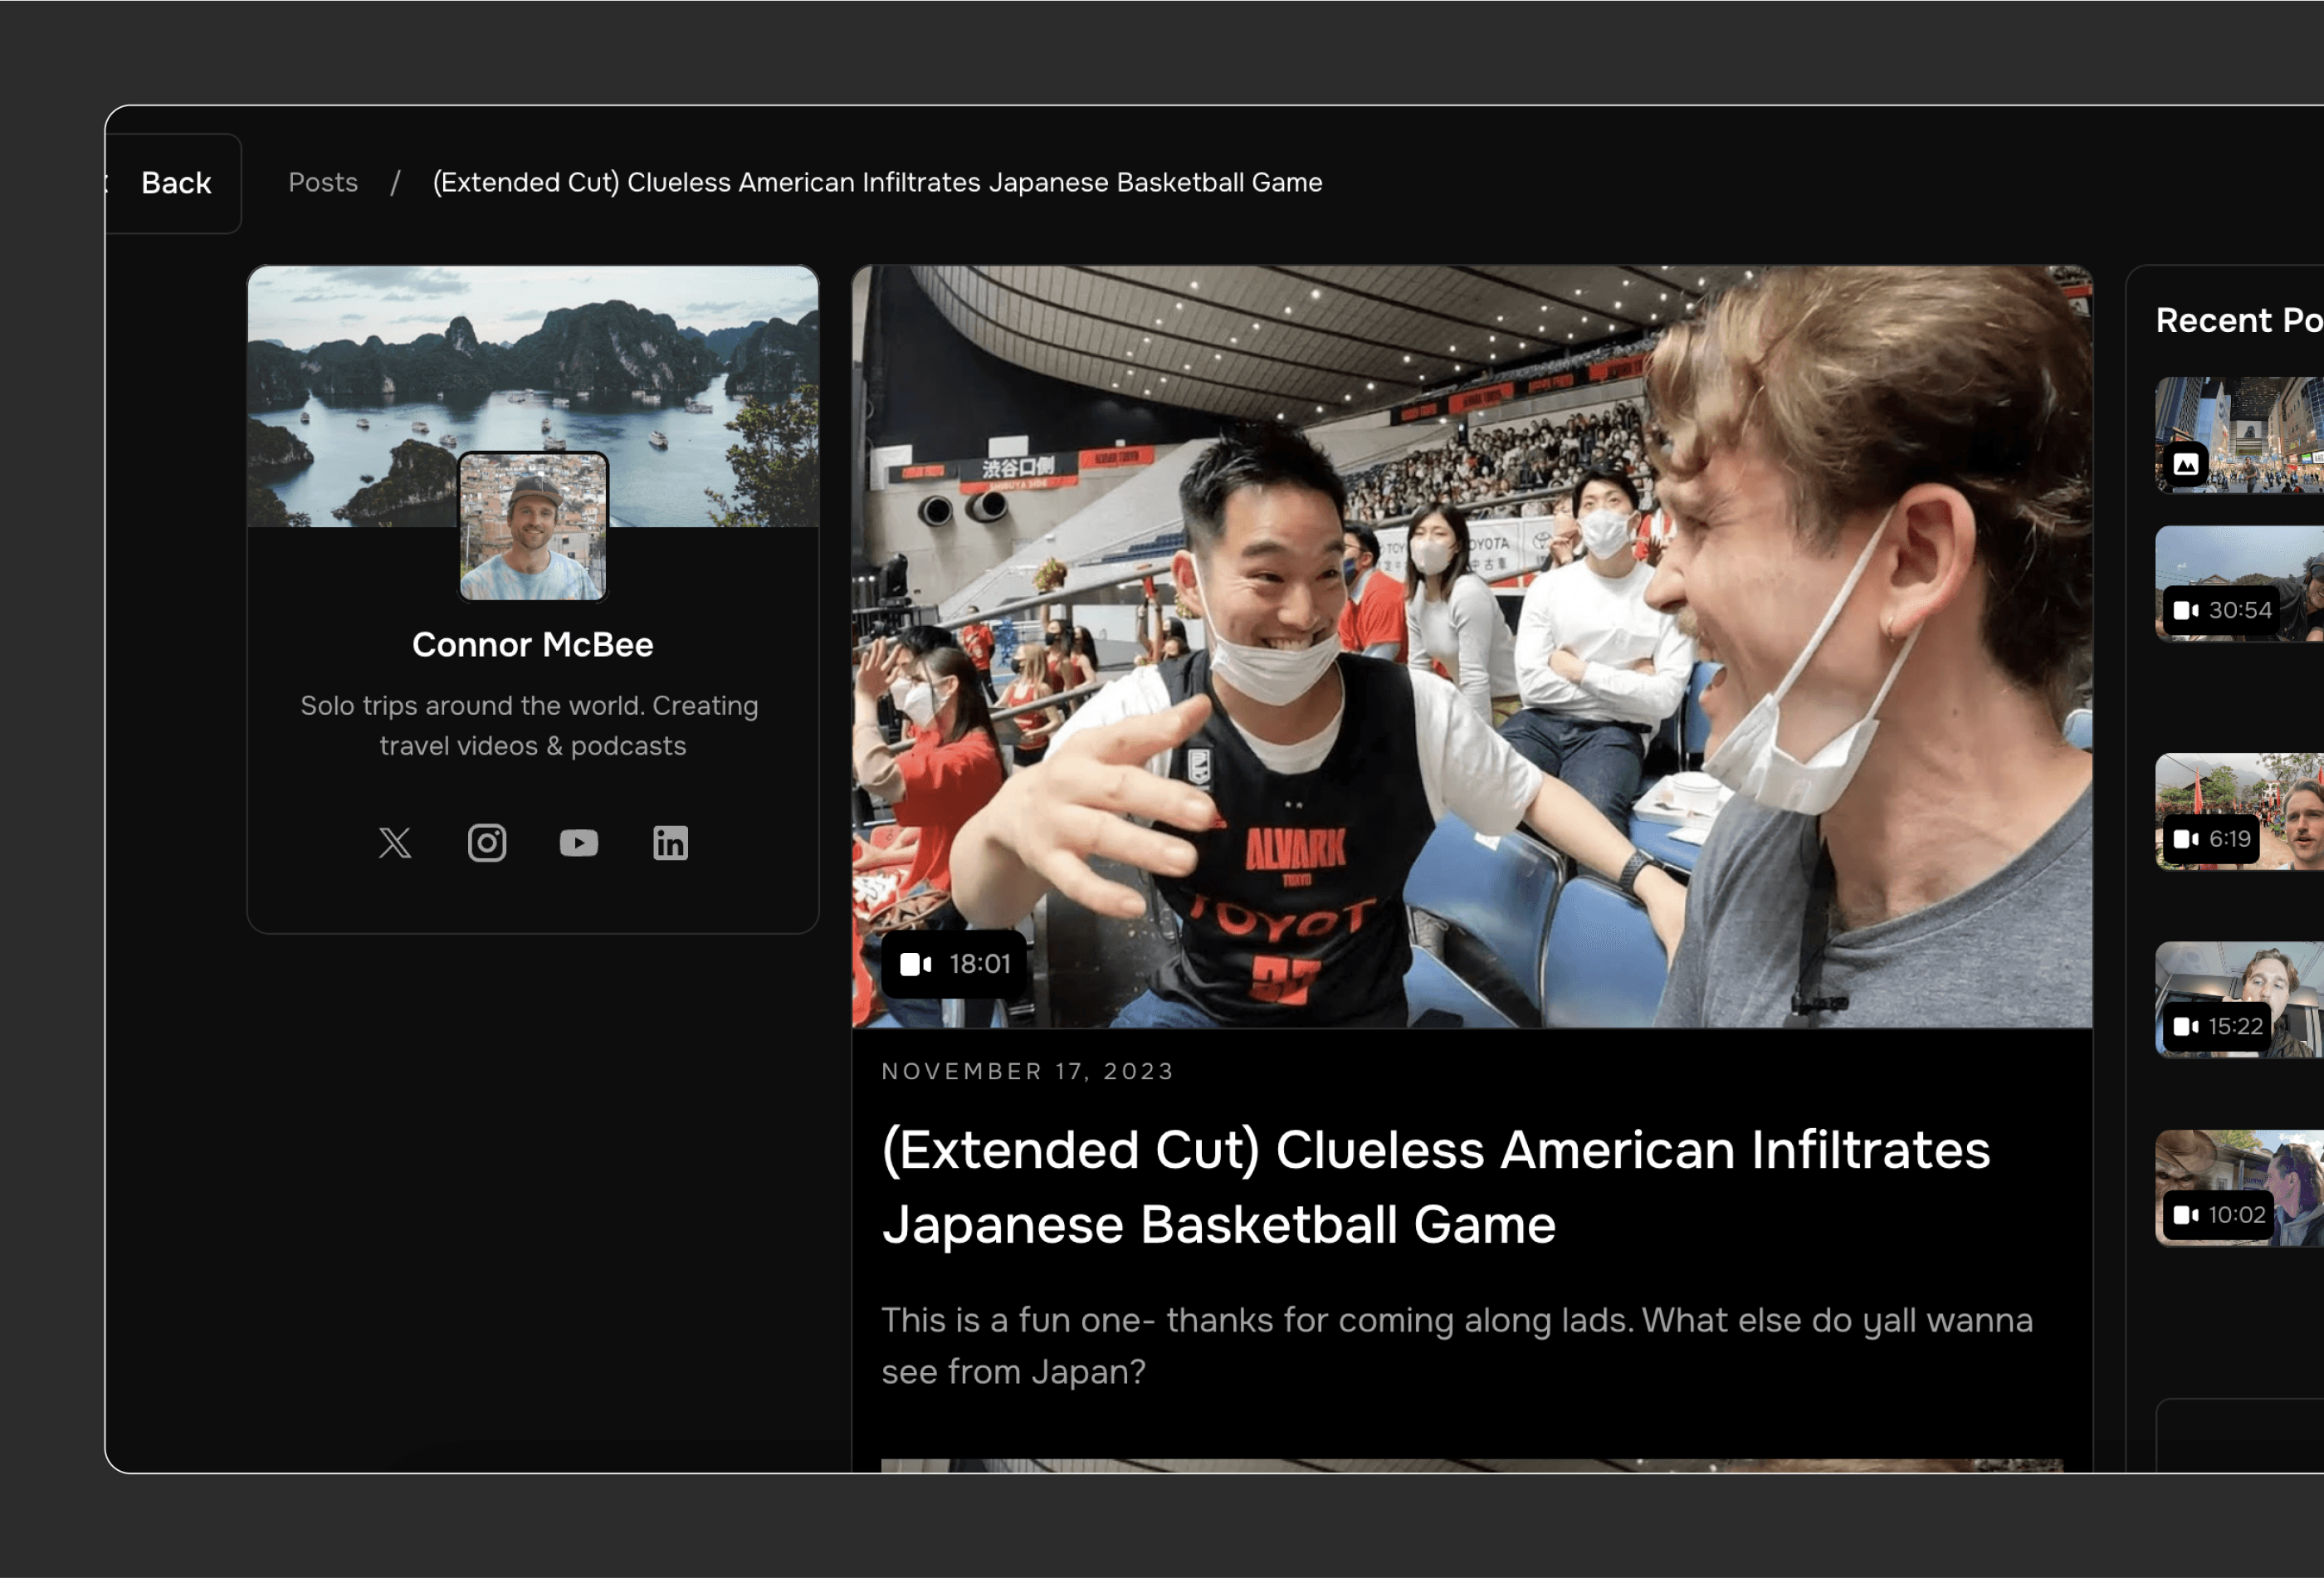Click the breadcrumb post title
2324x1578 pixels.
click(x=877, y=183)
